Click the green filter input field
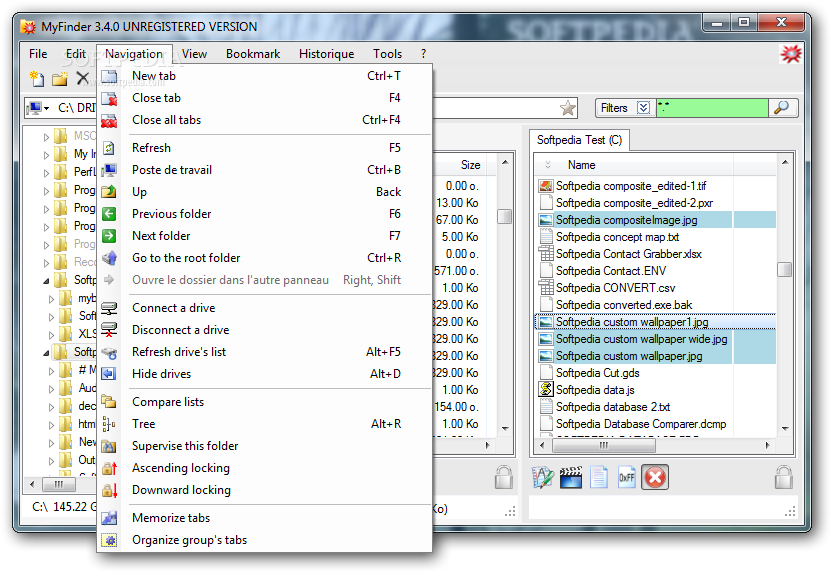The image size is (832, 573). (x=712, y=108)
